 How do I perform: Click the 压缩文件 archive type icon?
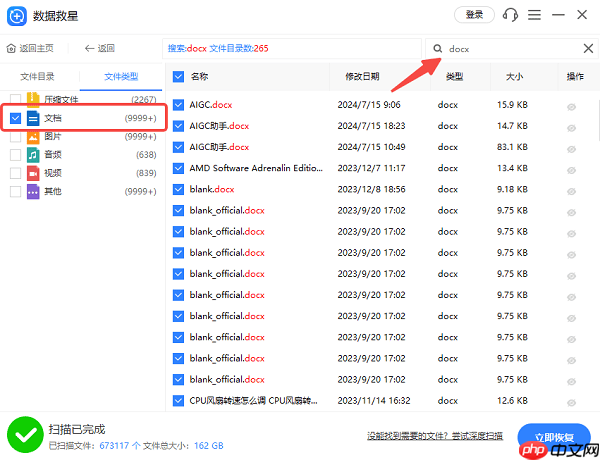(x=33, y=99)
